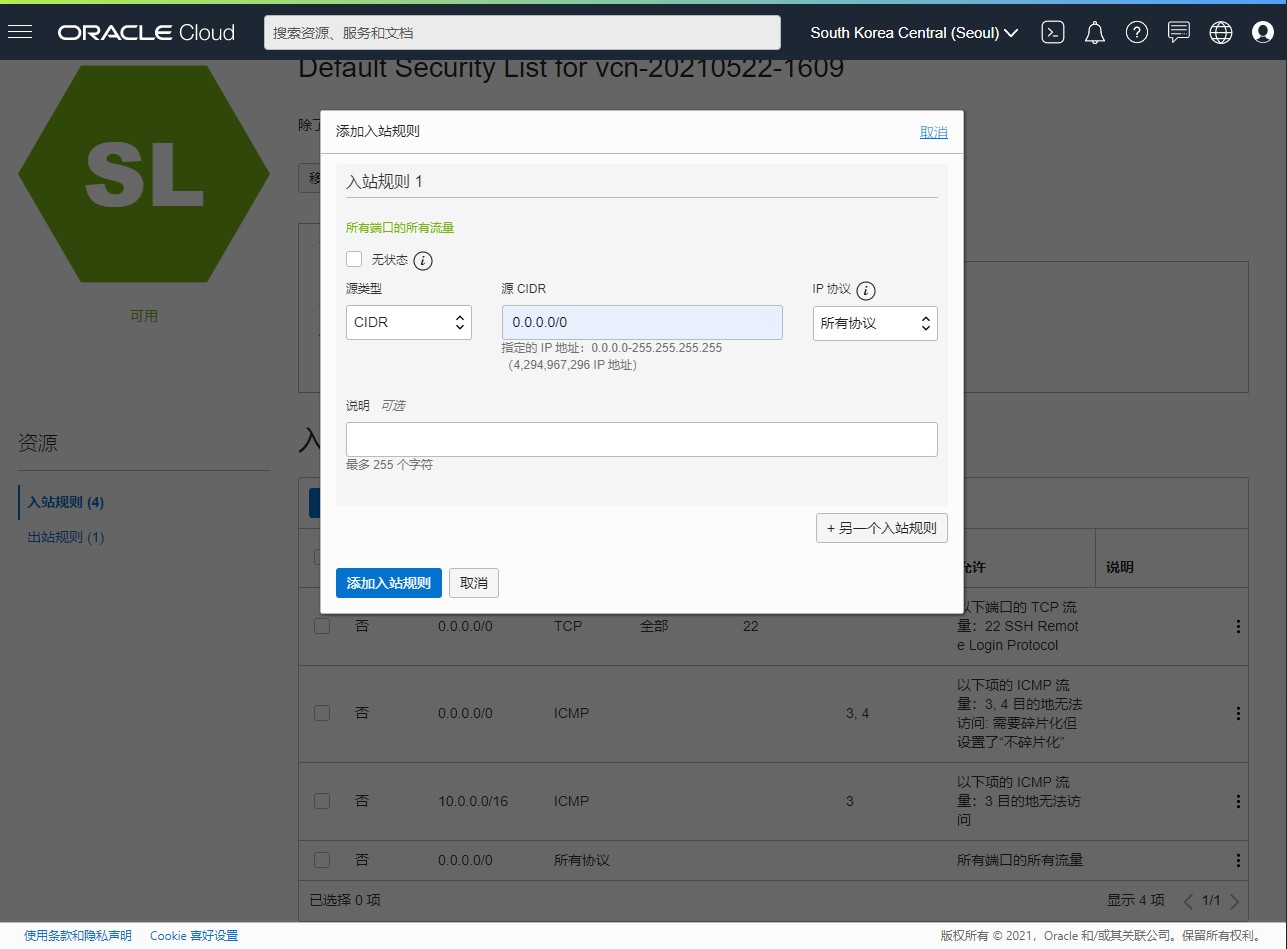The height and width of the screenshot is (949, 1287).
Task: Open the hamburger navigation menu
Action: tap(20, 32)
